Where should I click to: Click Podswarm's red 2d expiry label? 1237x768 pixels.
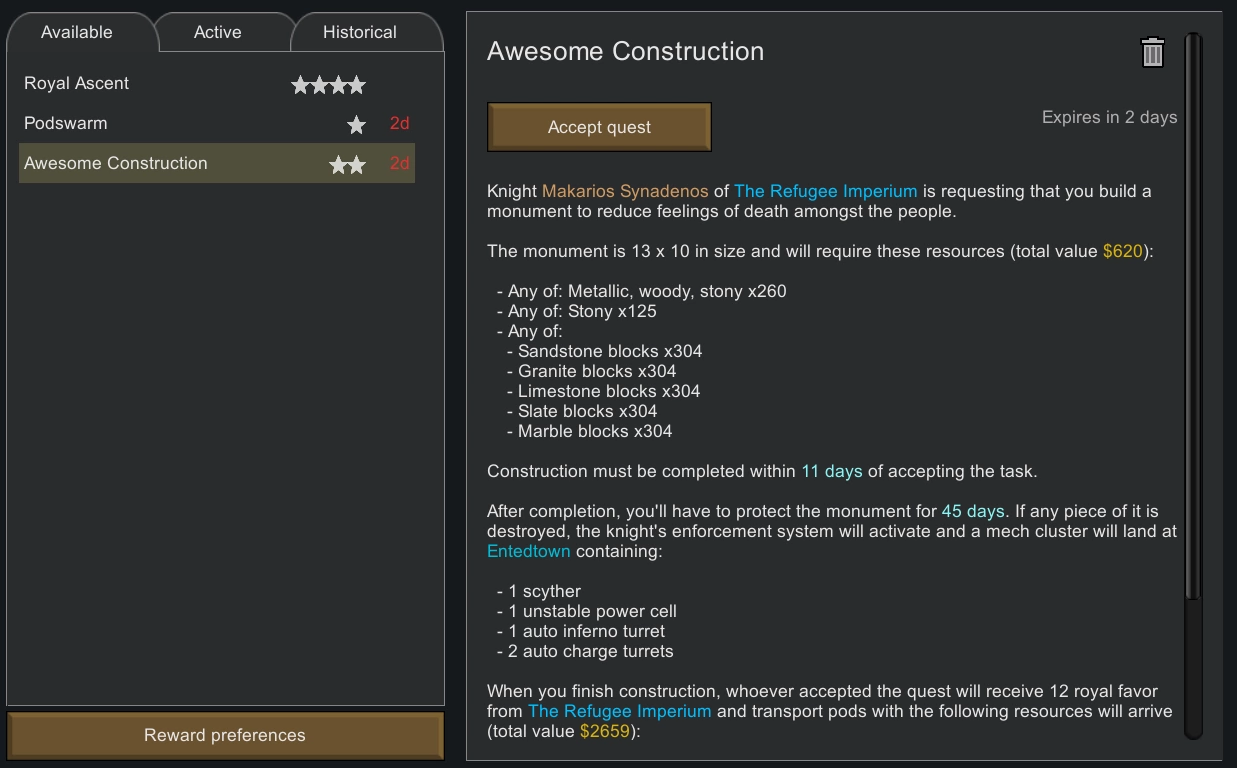[400, 124]
